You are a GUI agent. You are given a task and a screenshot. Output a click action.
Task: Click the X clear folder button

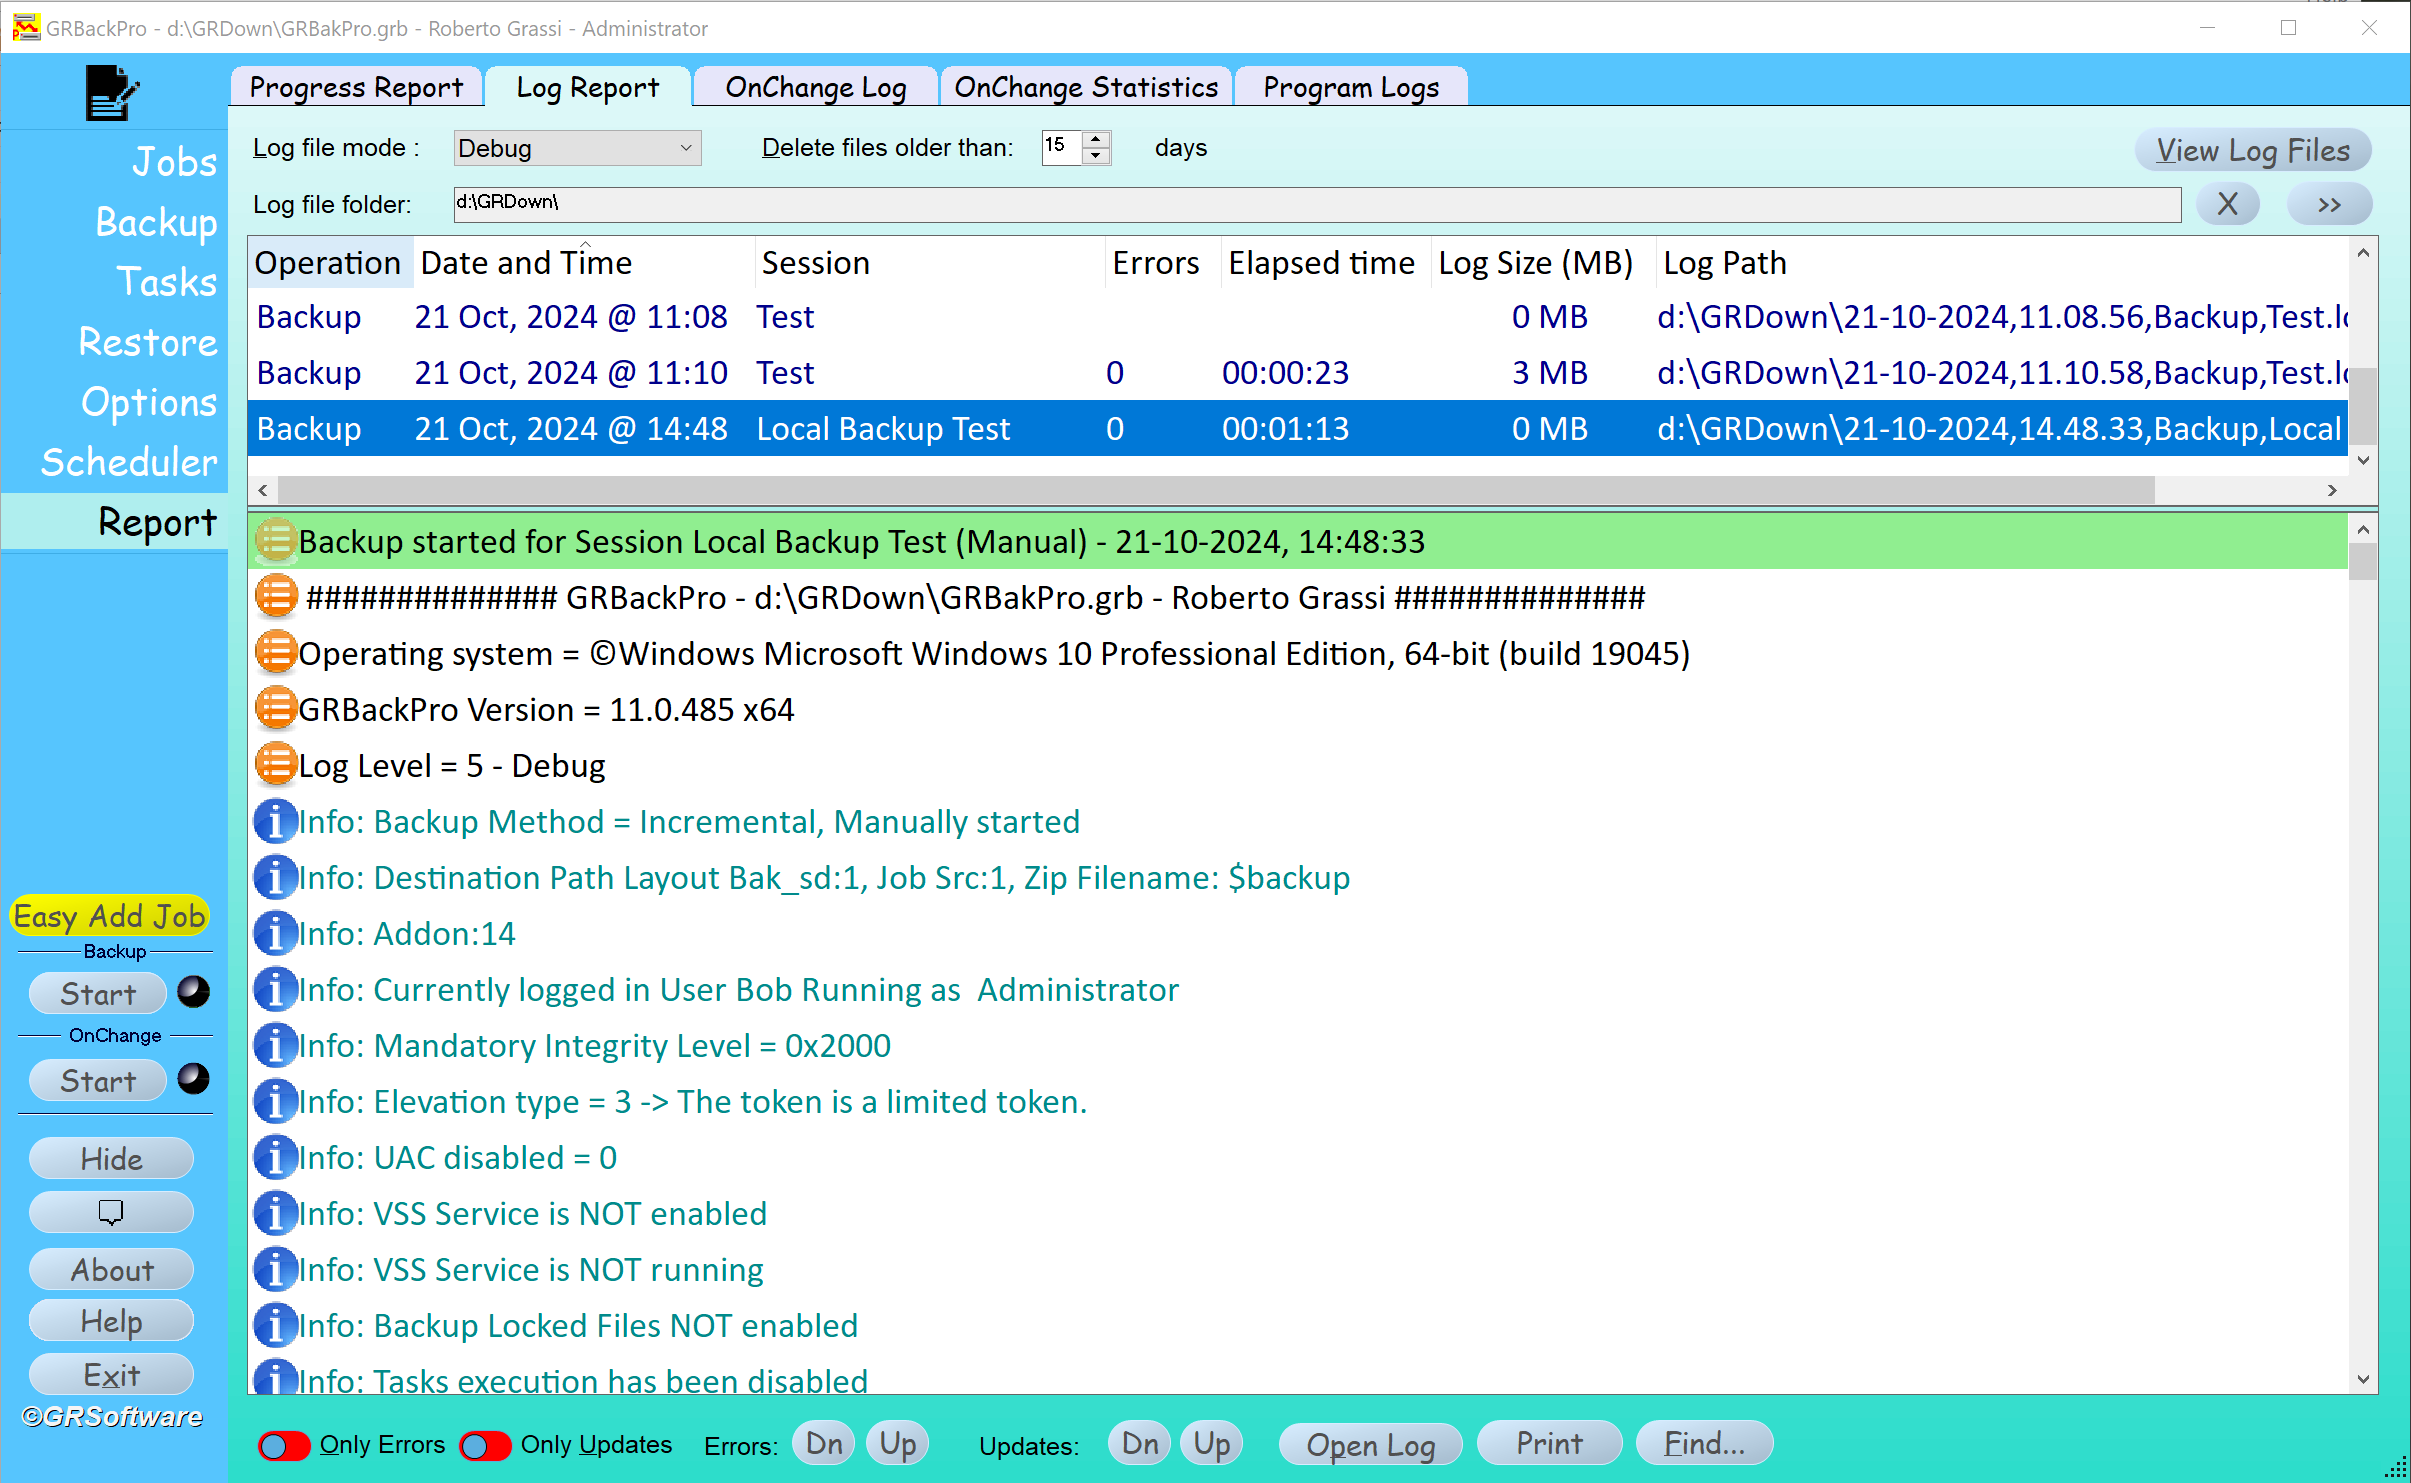pos(2227,204)
